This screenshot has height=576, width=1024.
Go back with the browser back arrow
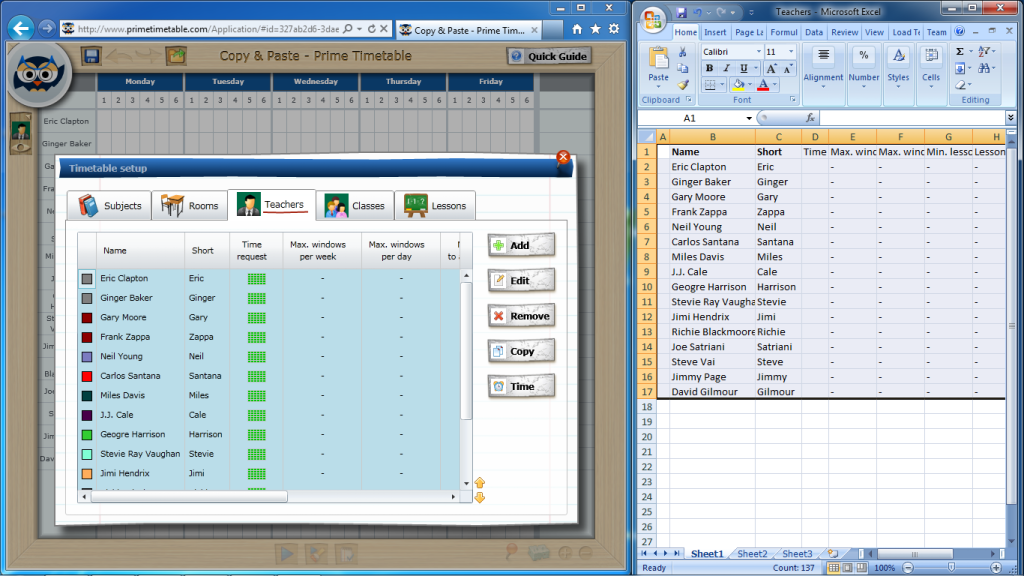click(x=22, y=28)
